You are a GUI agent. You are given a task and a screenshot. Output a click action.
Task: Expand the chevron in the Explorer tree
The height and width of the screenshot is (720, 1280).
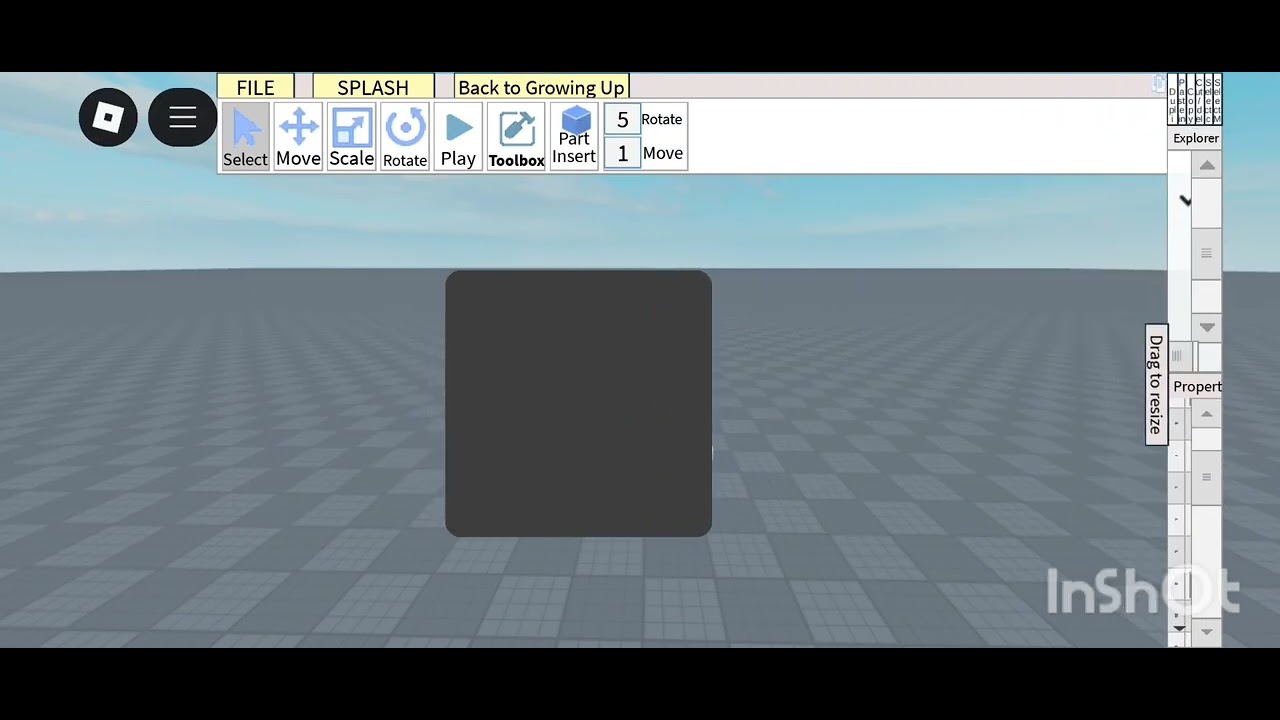point(1185,201)
